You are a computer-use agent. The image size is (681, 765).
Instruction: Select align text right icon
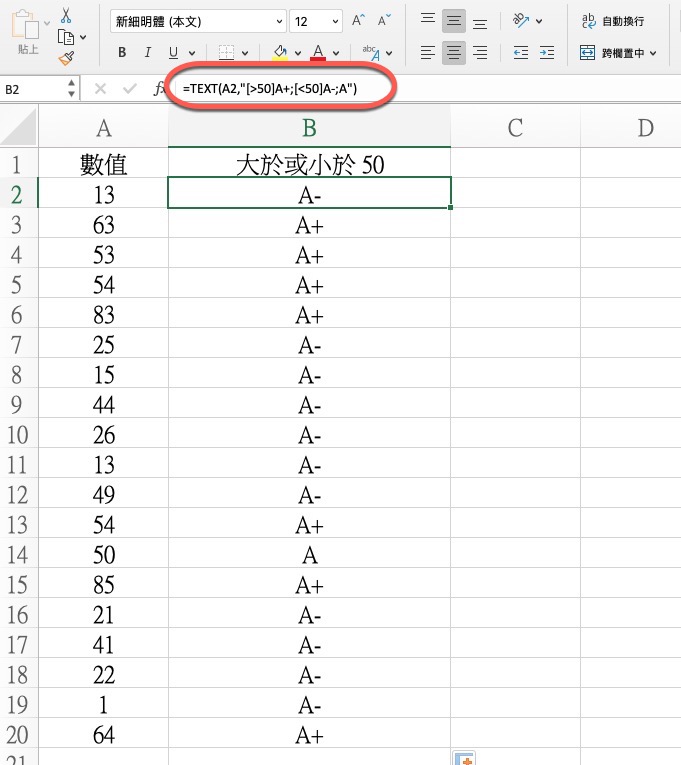[480, 52]
